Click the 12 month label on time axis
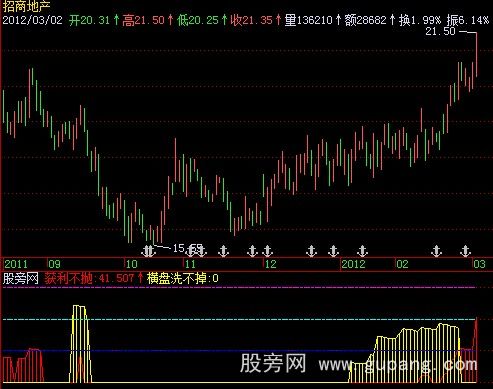 coord(270,264)
